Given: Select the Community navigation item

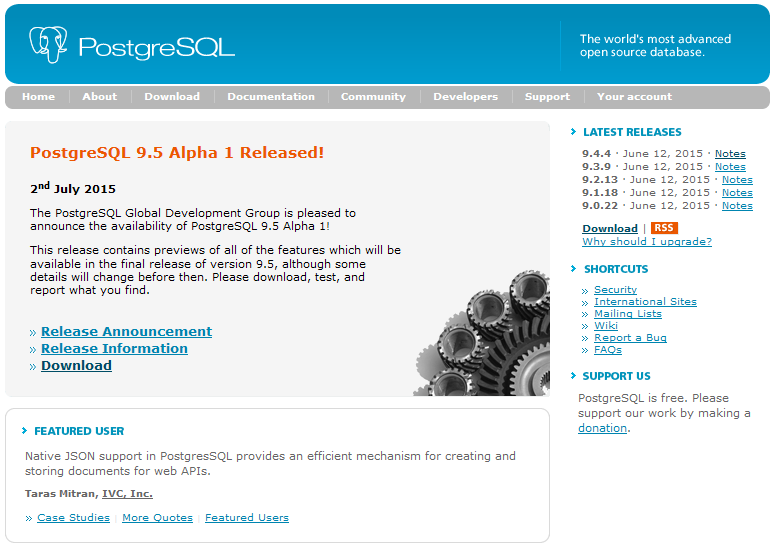Looking at the screenshot, I should [373, 96].
